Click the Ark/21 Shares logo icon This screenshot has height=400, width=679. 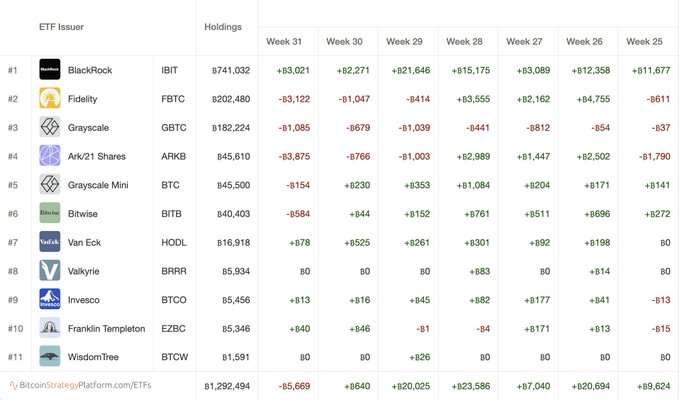(x=50, y=156)
